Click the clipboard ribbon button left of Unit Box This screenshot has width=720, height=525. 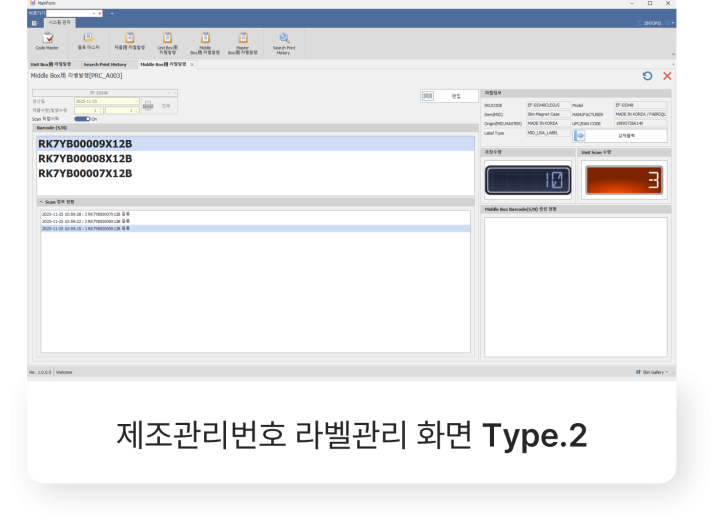[129, 41]
